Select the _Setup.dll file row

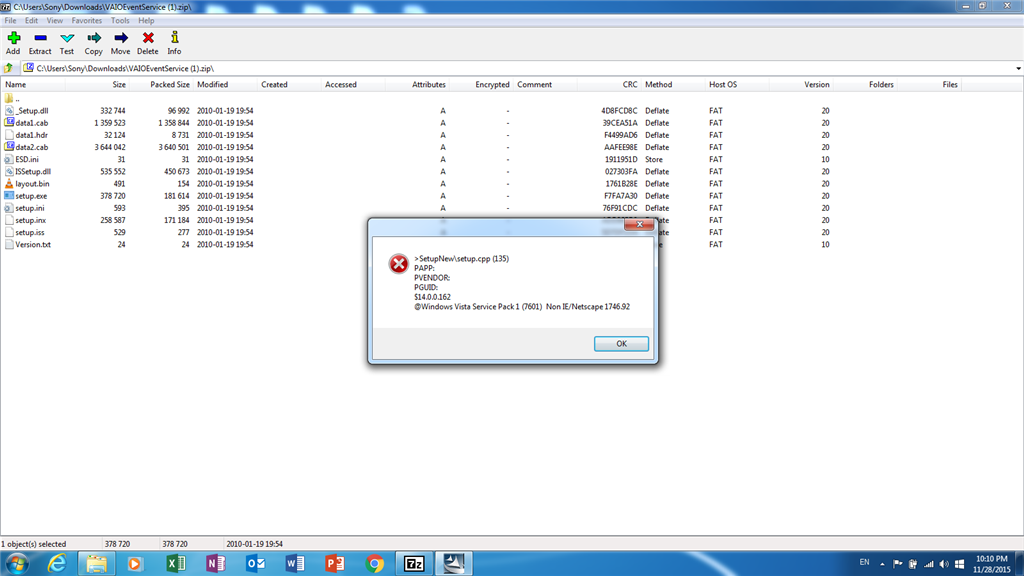point(32,111)
